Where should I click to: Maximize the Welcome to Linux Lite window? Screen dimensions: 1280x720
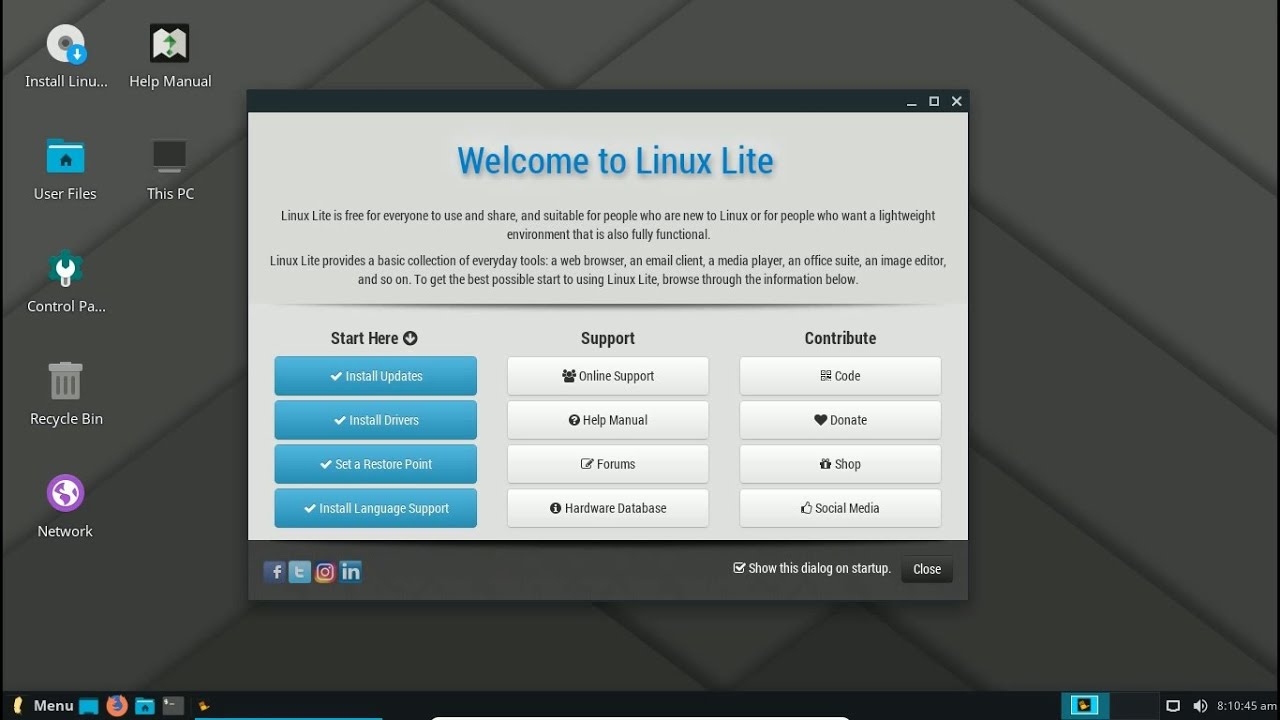[934, 101]
